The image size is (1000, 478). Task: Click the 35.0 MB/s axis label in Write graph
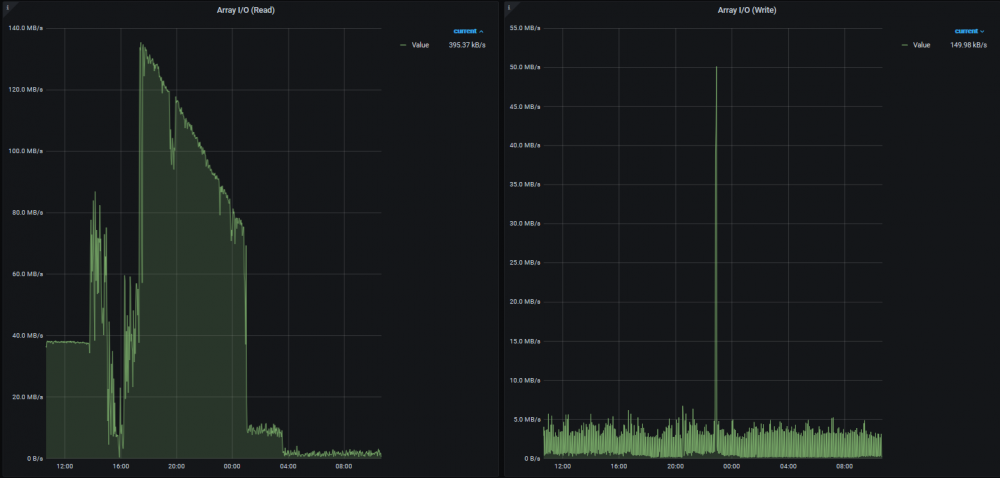click(525, 184)
